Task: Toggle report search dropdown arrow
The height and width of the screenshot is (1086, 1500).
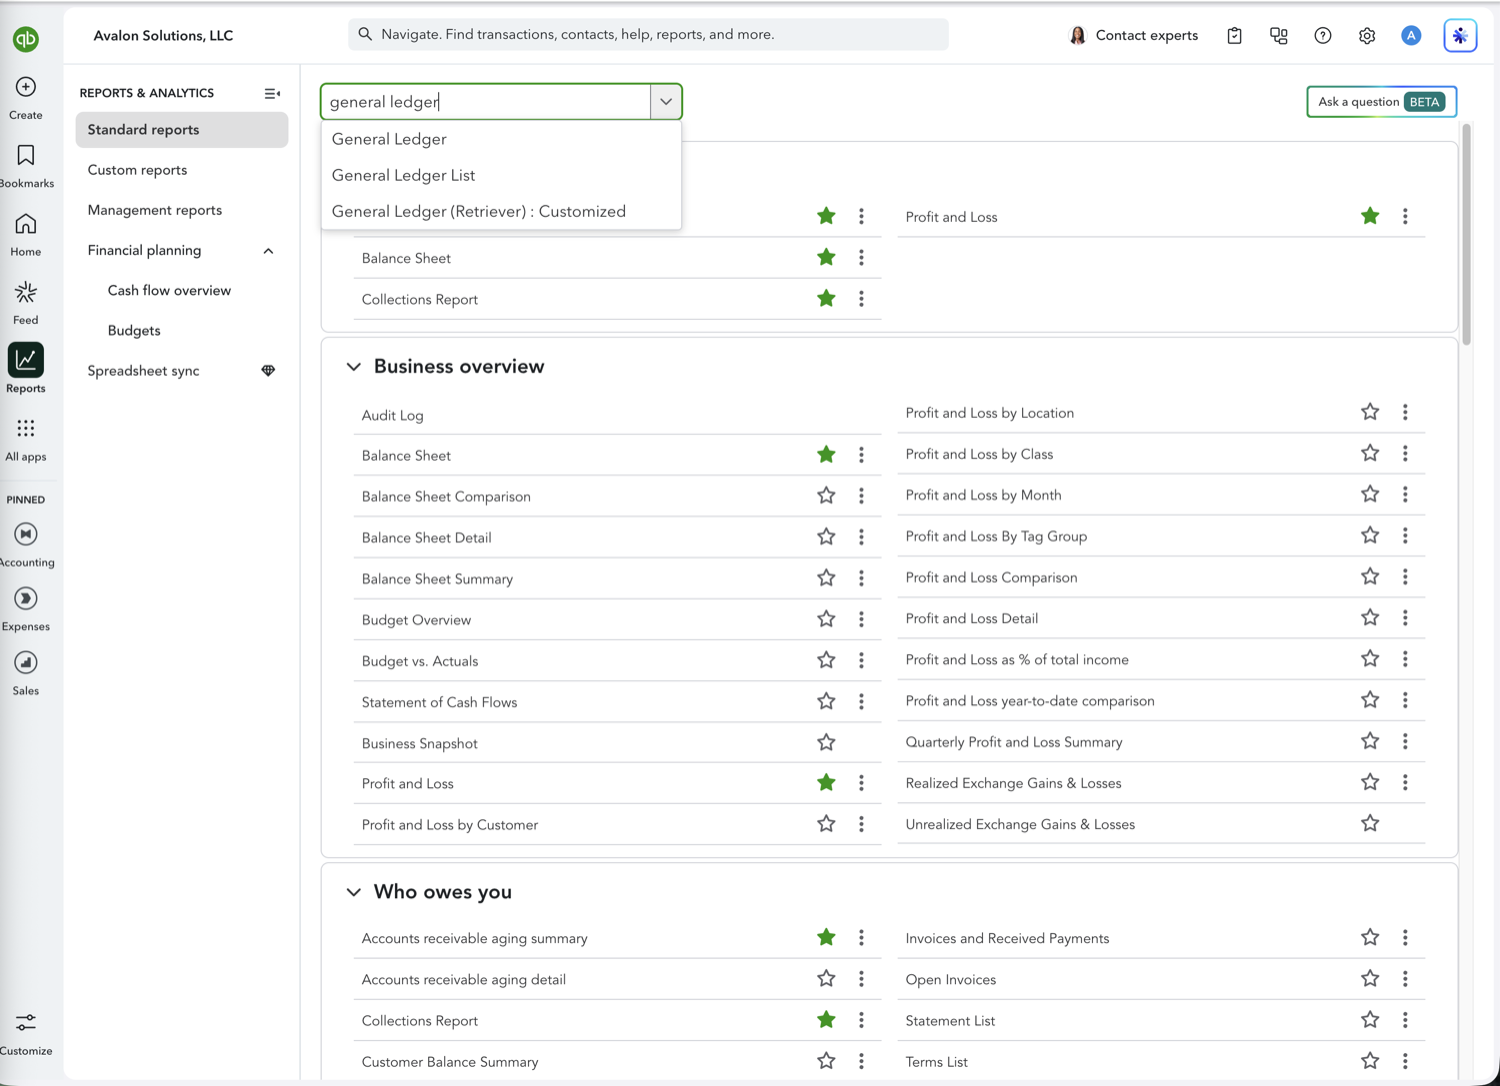Action: (666, 102)
